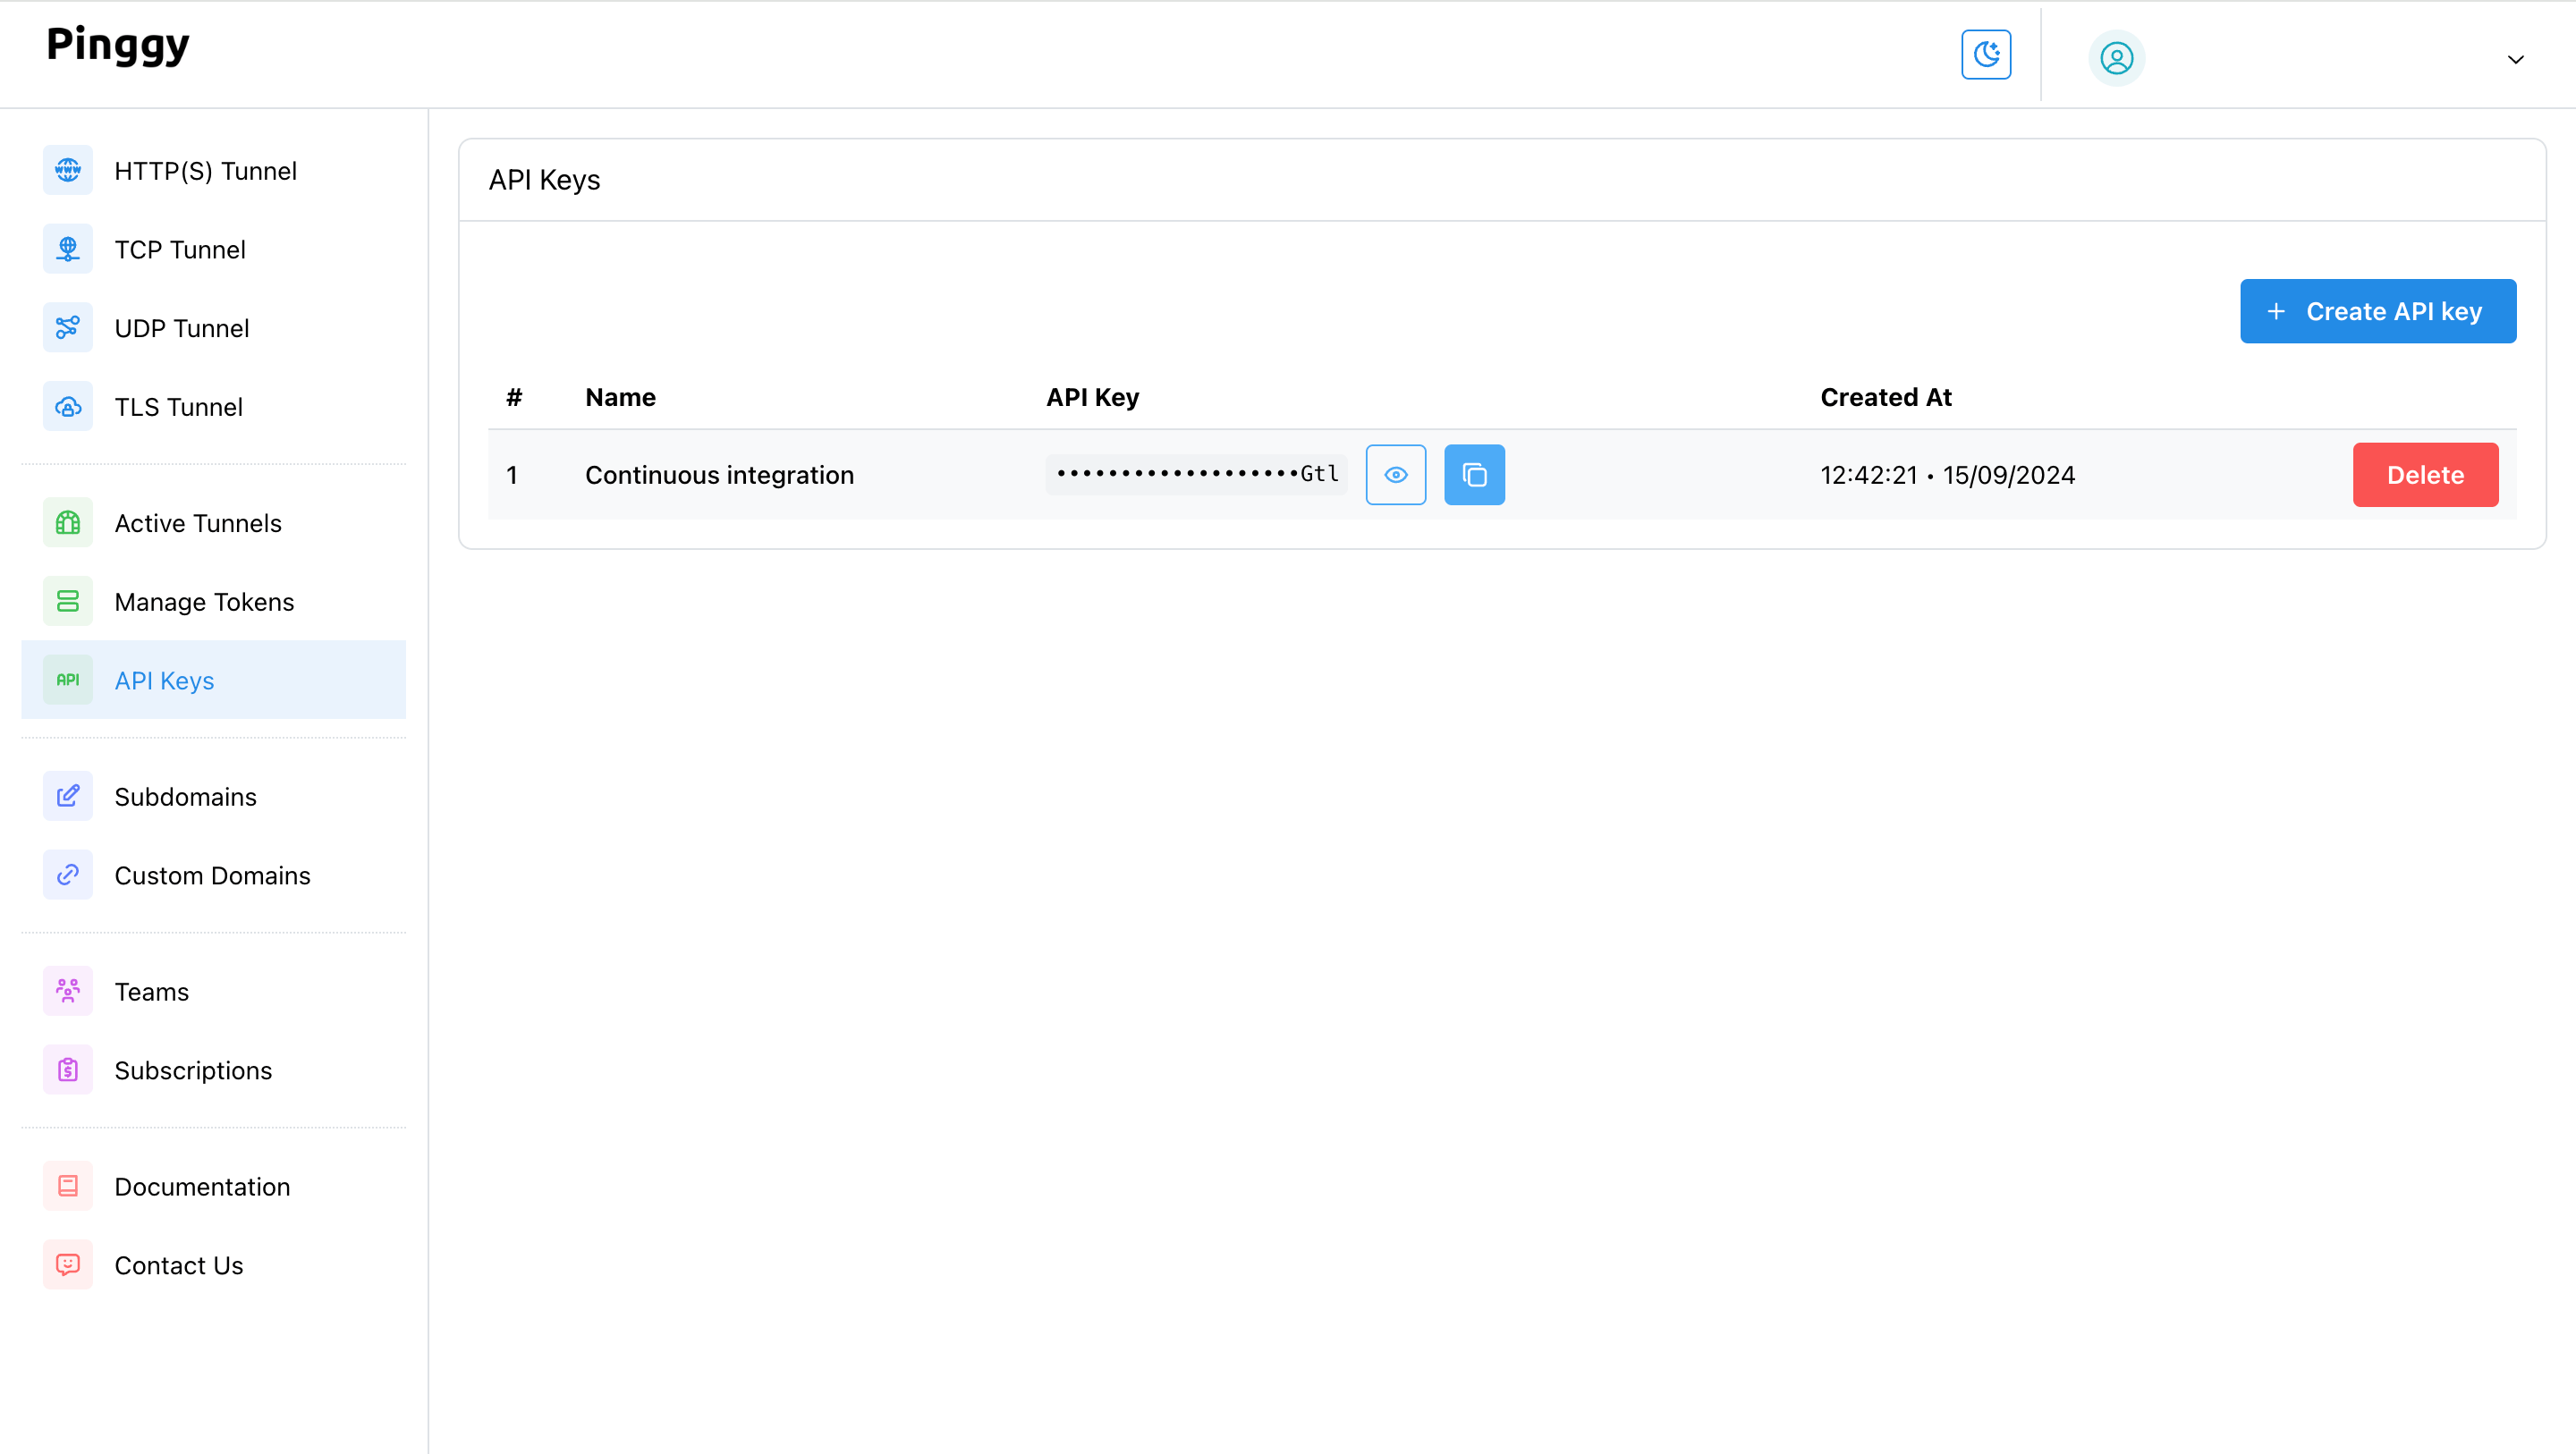
Task: Click the Create API key button
Action: 2377,311
